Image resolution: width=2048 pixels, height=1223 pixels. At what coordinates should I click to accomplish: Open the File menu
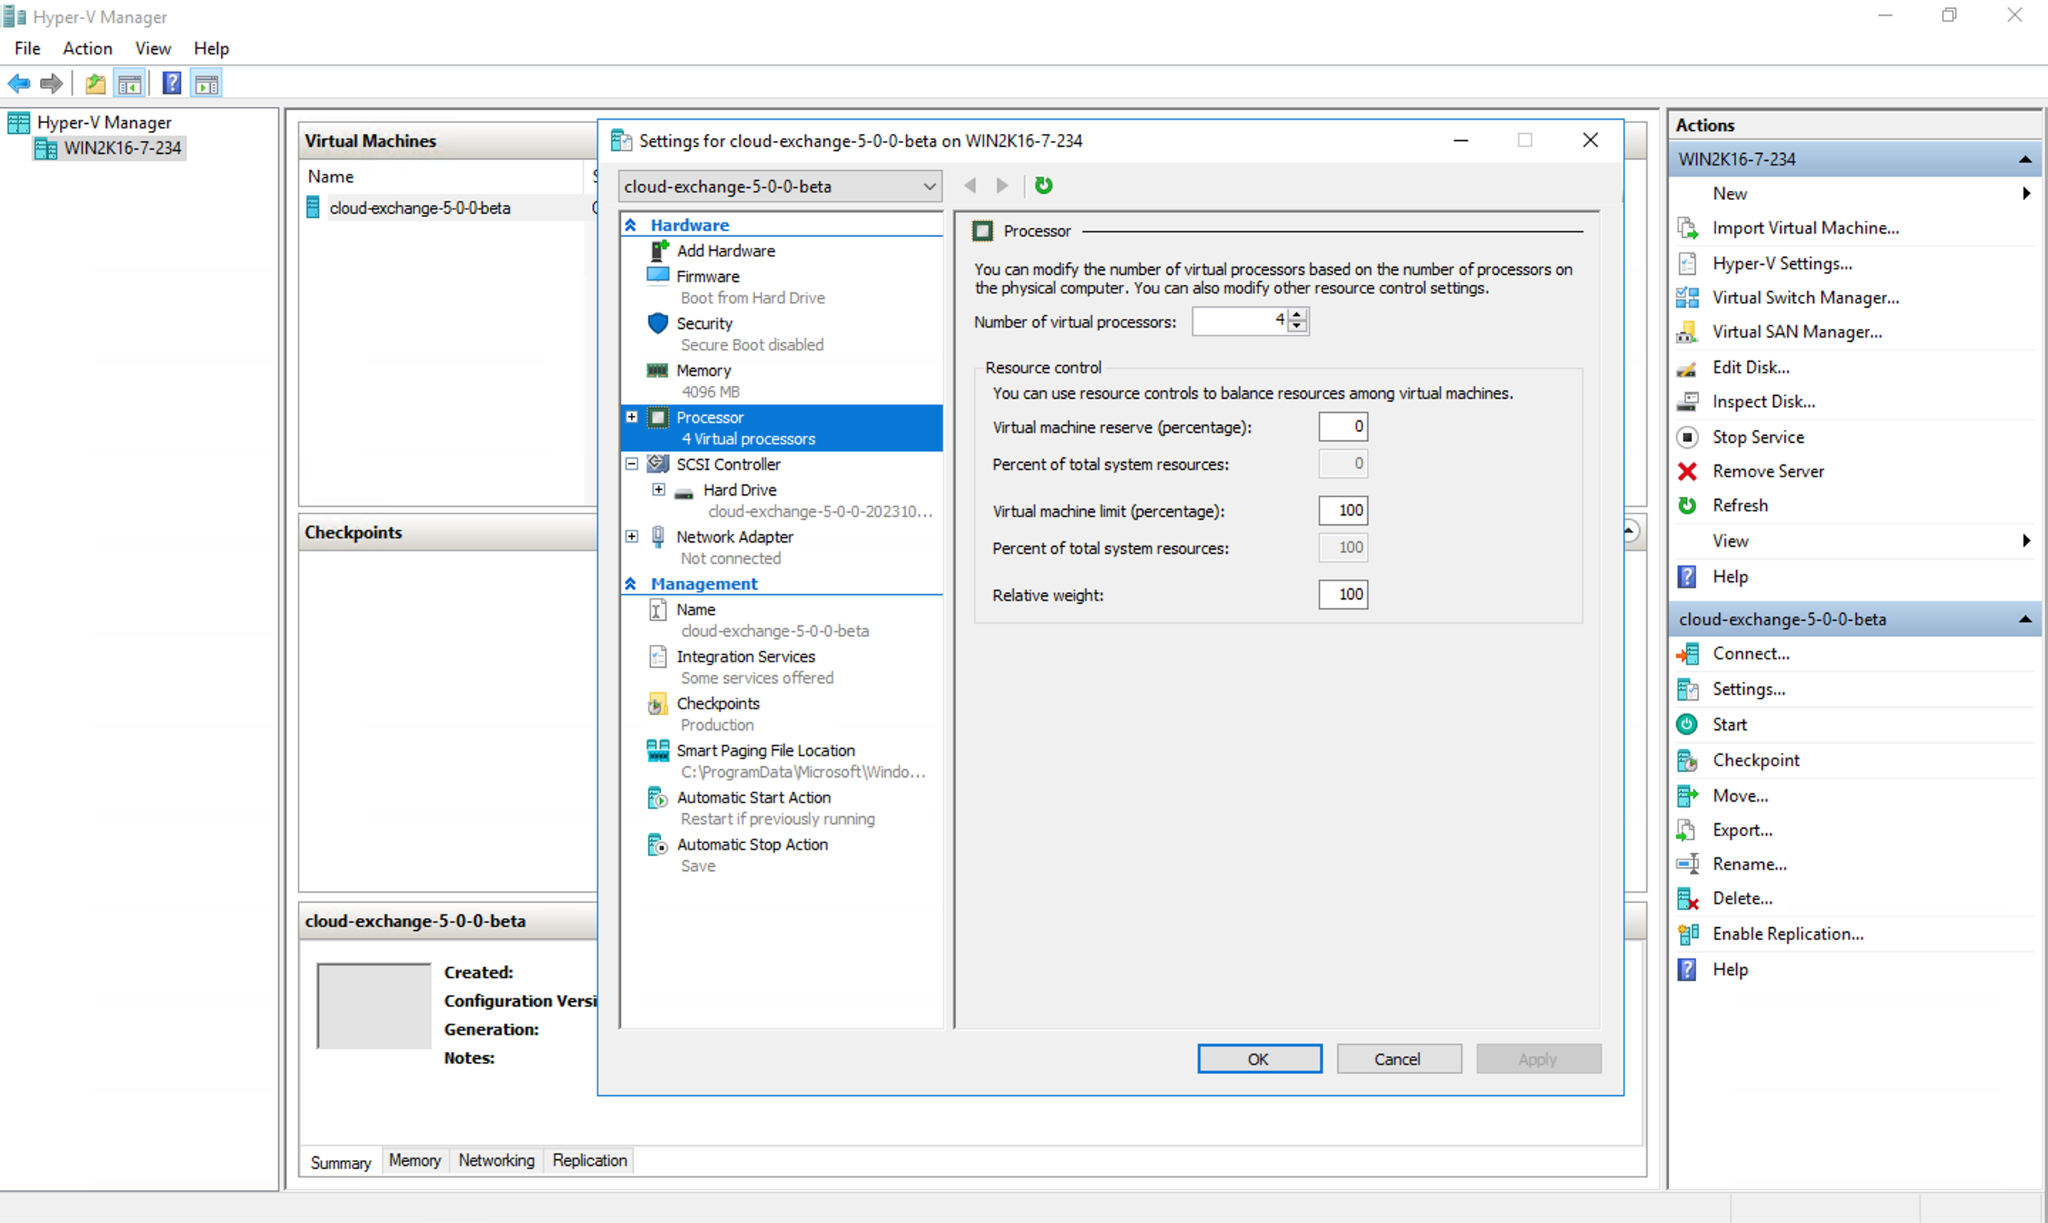(x=27, y=48)
